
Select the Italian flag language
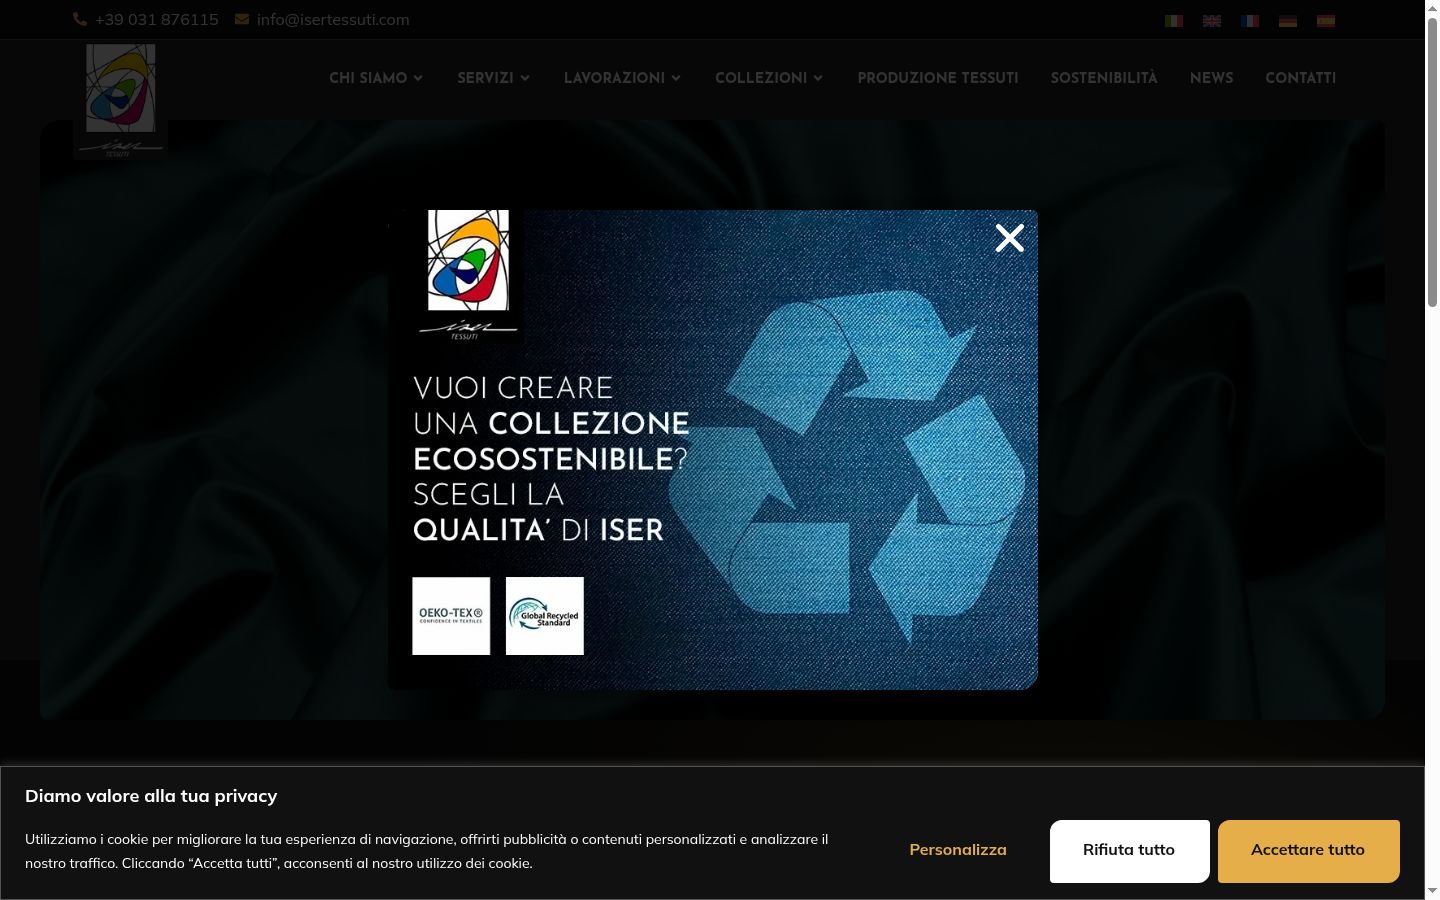pos(1174,20)
